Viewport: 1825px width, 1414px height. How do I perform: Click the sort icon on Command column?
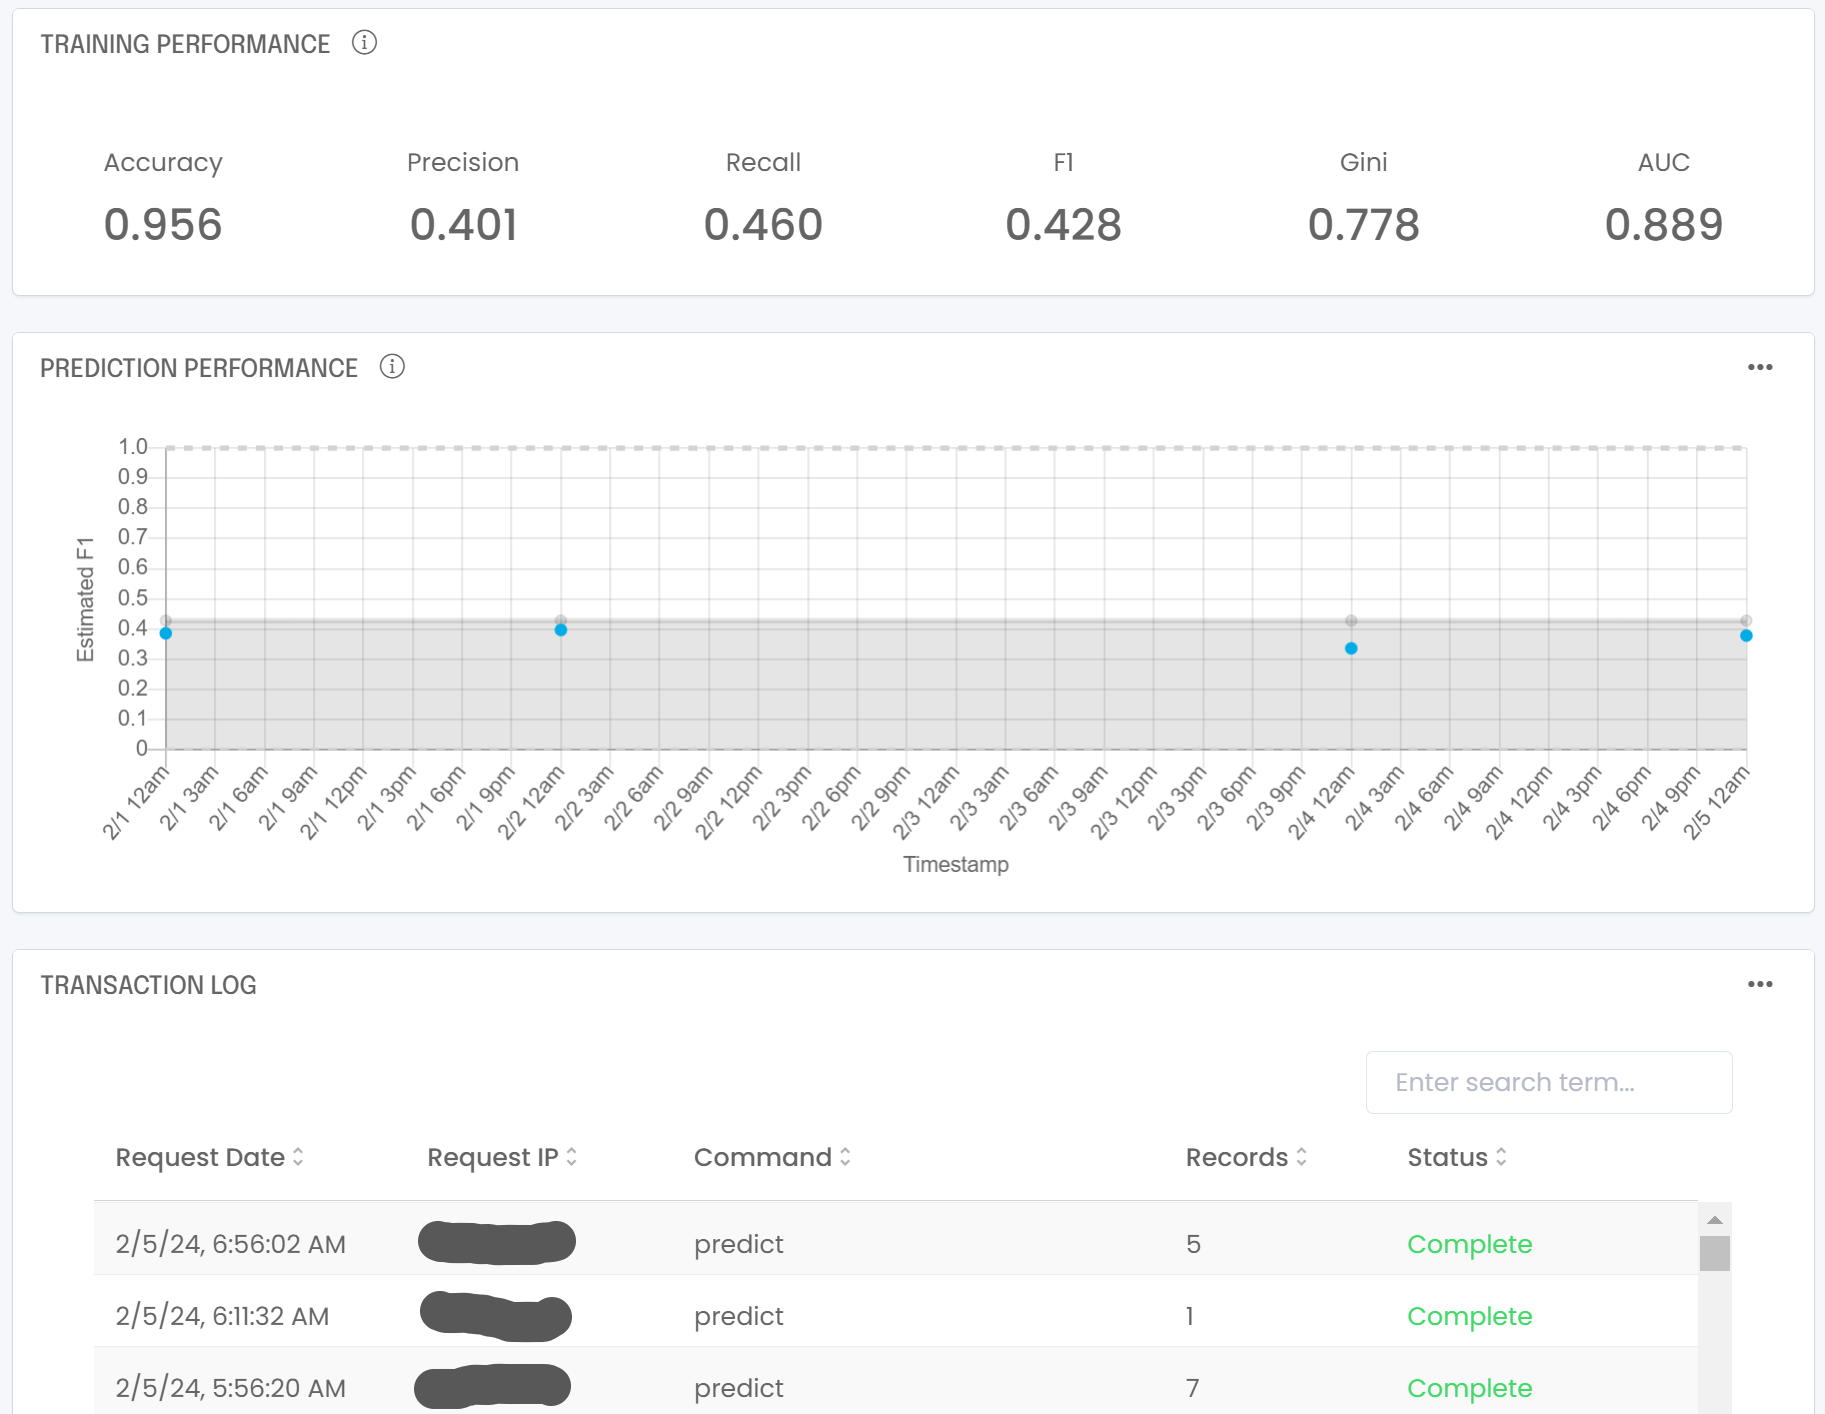(x=843, y=1157)
